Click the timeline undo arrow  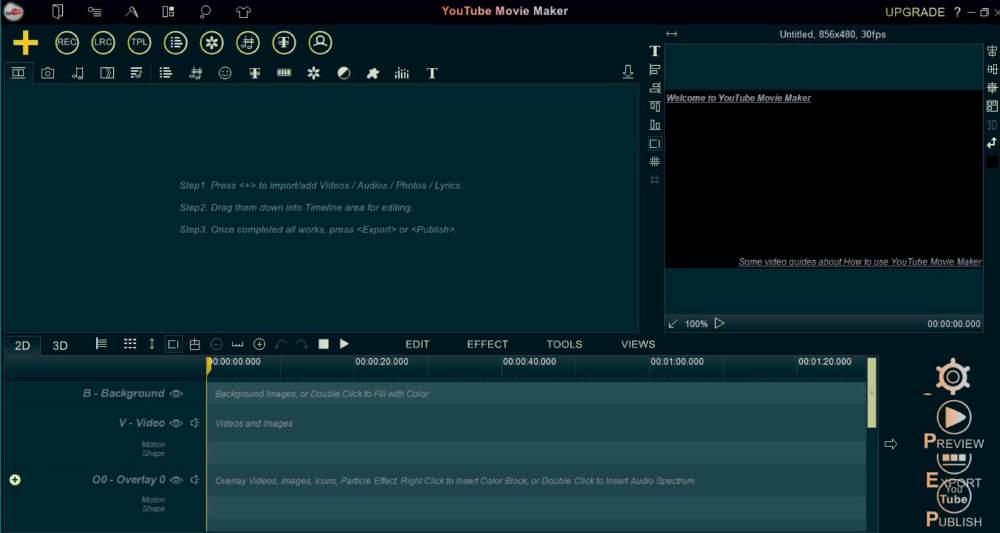click(281, 344)
